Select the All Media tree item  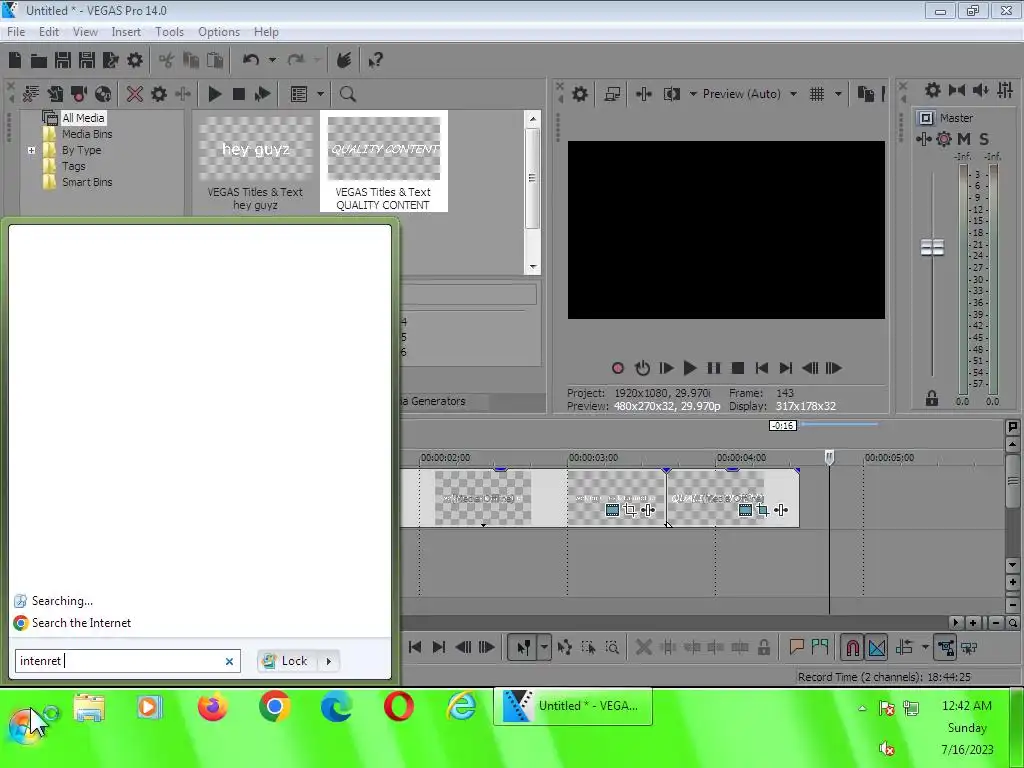point(83,118)
